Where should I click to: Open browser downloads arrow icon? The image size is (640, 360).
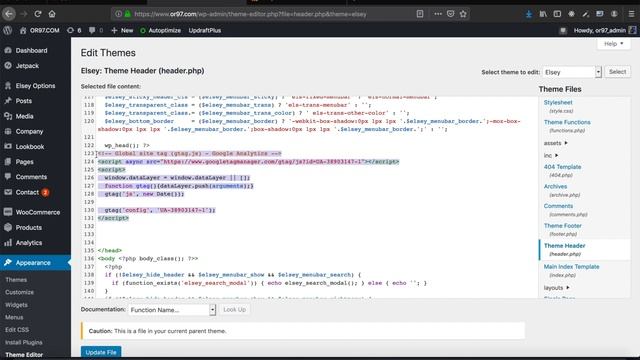529,14
